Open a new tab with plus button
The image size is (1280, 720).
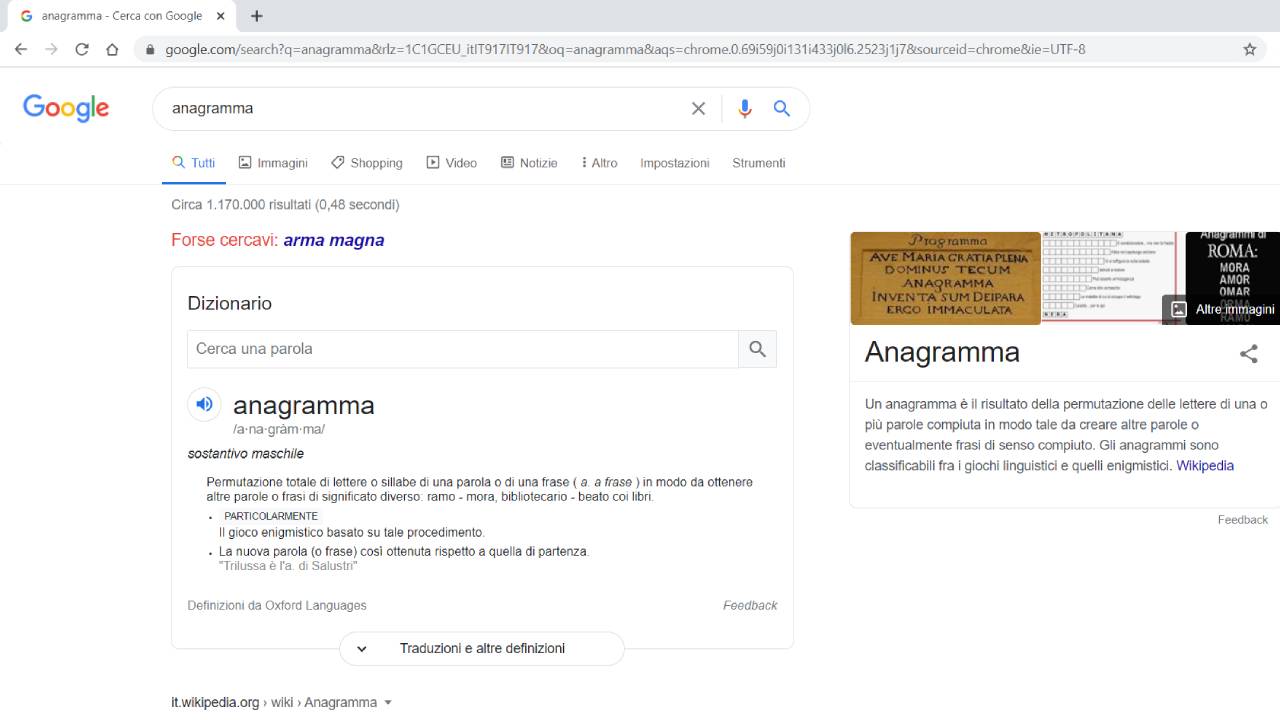(x=257, y=16)
